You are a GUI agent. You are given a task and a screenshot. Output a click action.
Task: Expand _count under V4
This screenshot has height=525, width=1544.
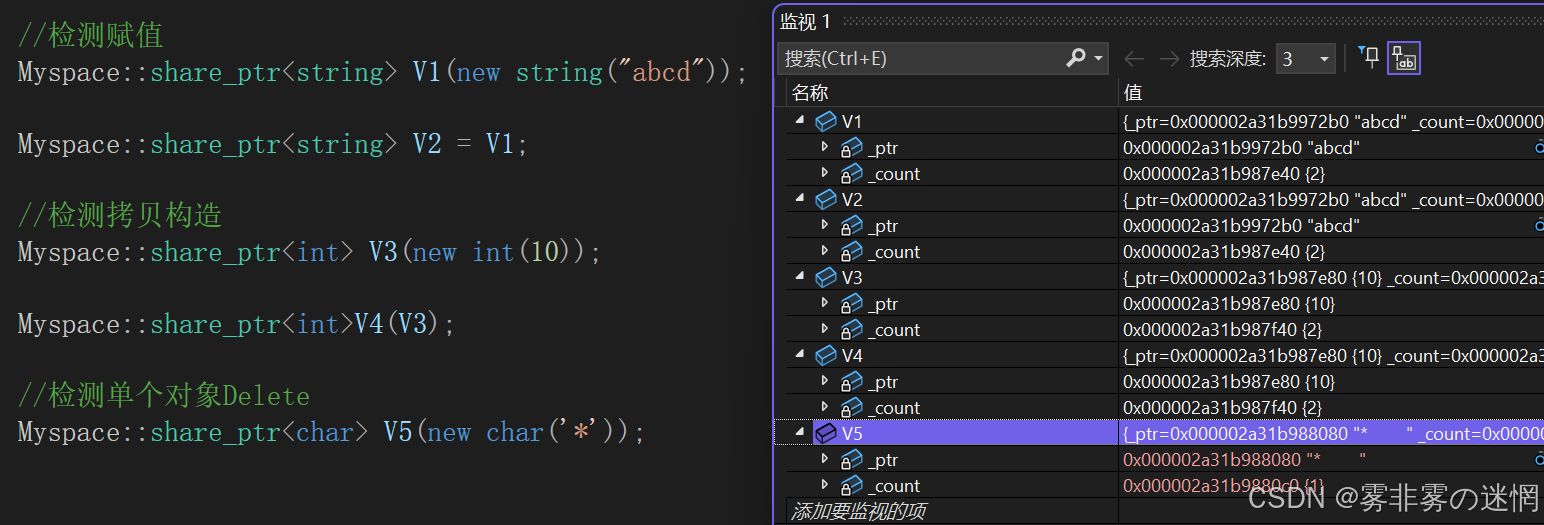(x=825, y=406)
